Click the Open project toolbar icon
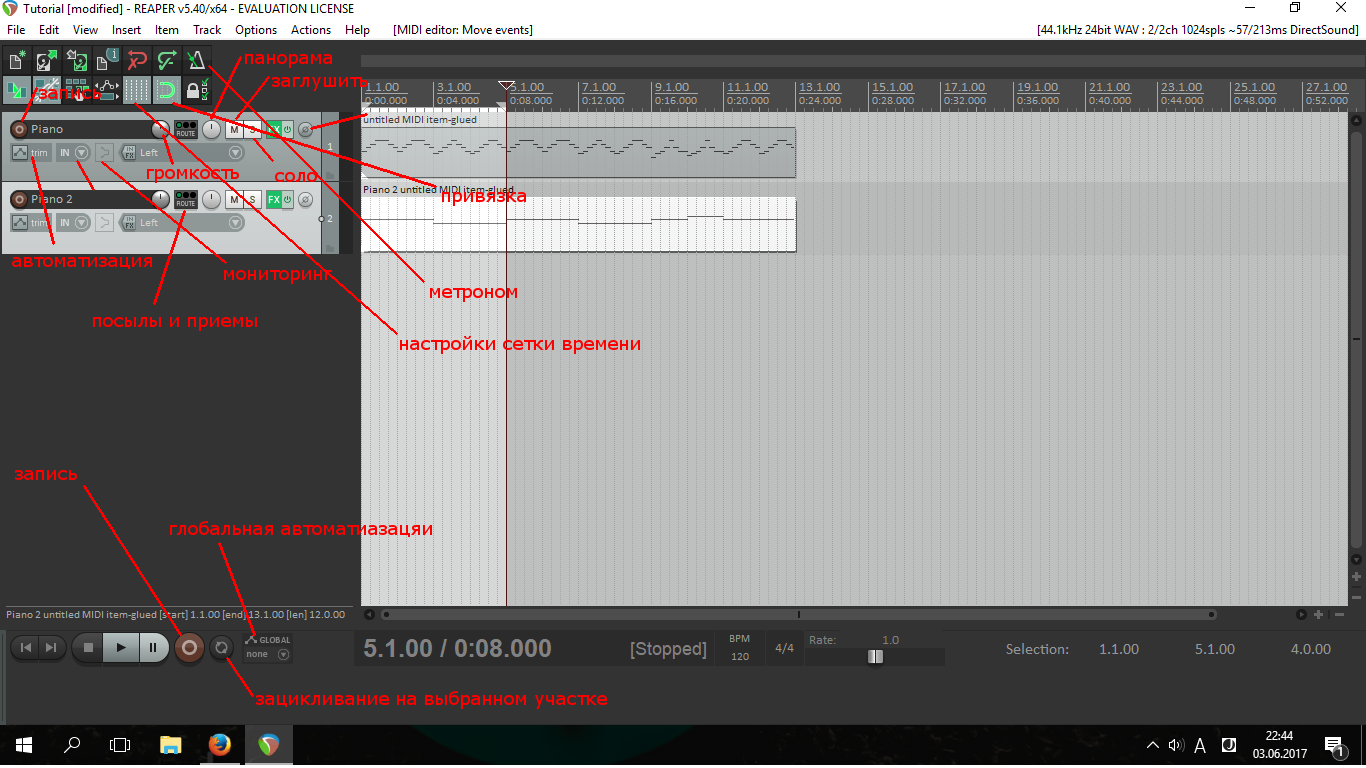The image size is (1366, 768). 47,60
